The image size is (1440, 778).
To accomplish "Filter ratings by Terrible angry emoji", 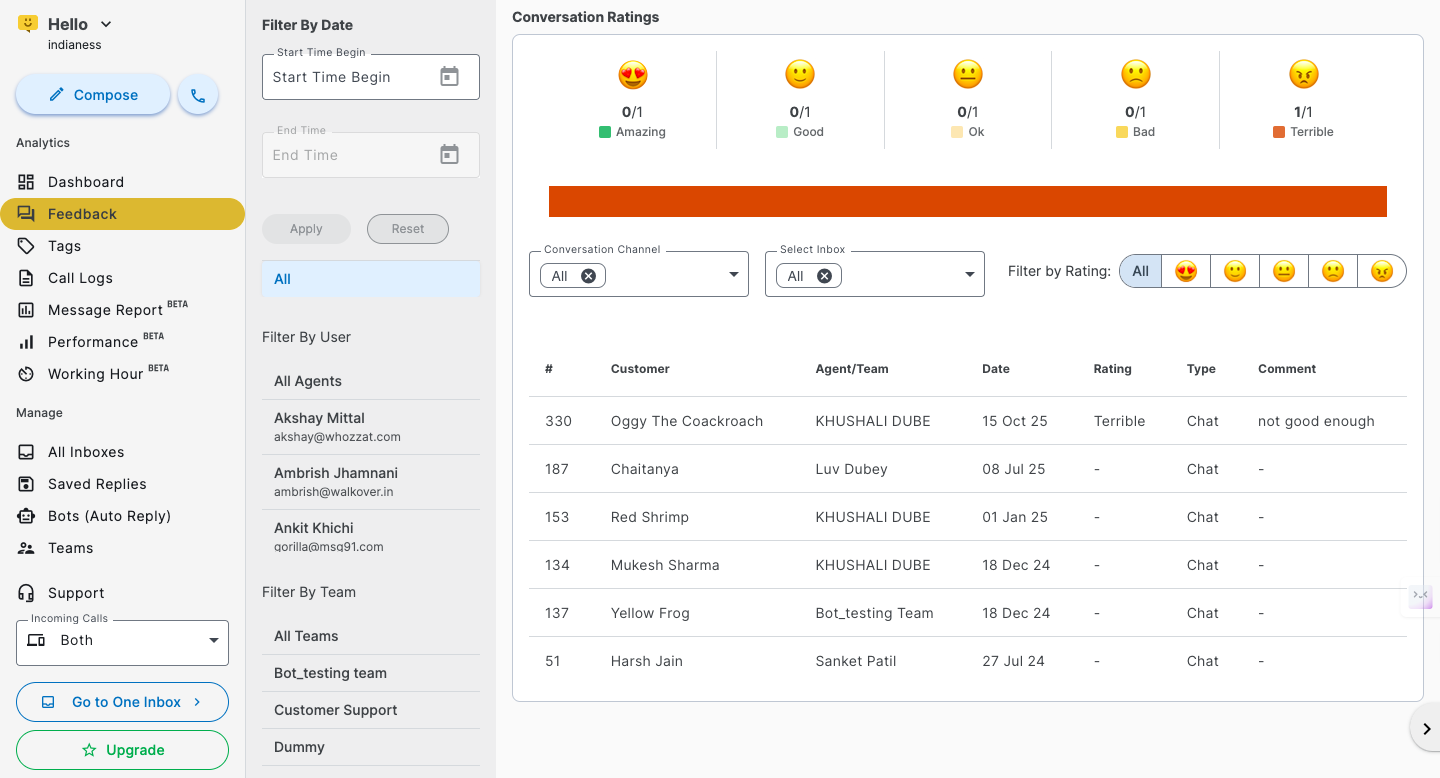I will [1382, 271].
